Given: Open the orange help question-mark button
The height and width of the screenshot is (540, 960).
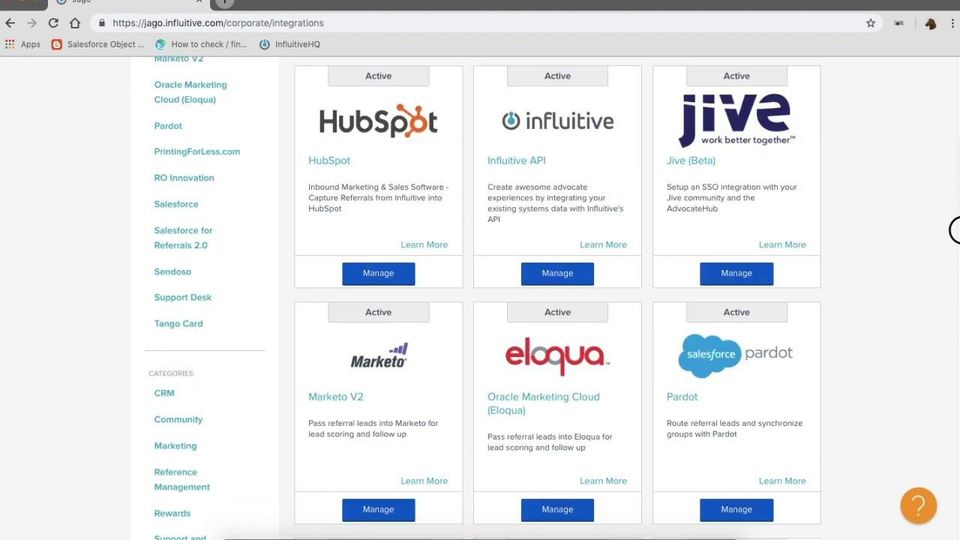Looking at the screenshot, I should 918,506.
